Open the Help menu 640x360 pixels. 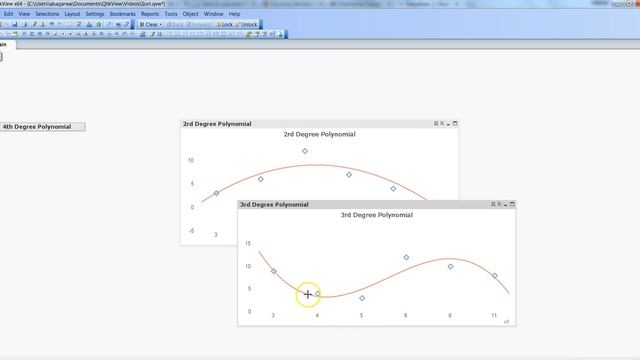[x=234, y=14]
